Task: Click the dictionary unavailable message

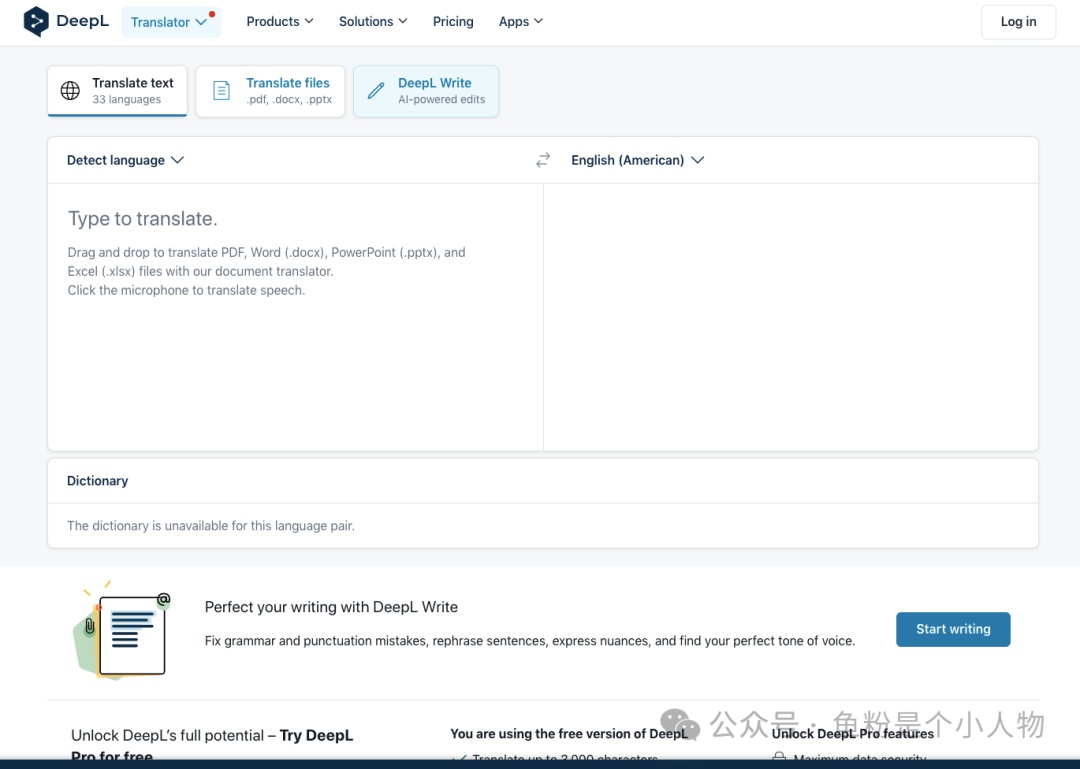Action: [211, 526]
